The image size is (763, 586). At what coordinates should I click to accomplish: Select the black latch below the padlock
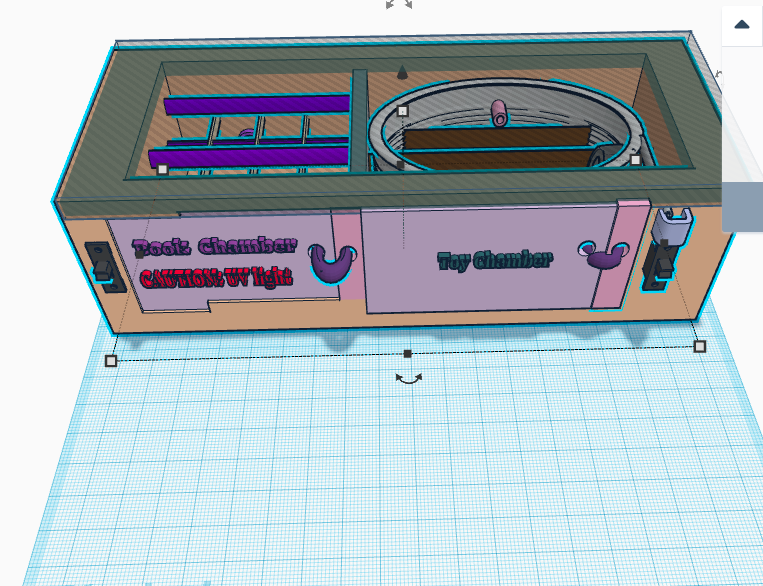660,267
